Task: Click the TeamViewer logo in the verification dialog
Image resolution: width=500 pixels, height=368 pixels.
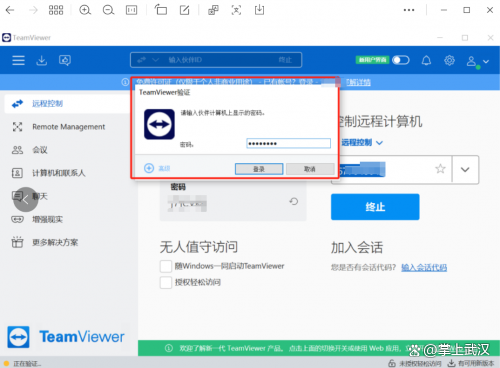Action: tap(159, 124)
